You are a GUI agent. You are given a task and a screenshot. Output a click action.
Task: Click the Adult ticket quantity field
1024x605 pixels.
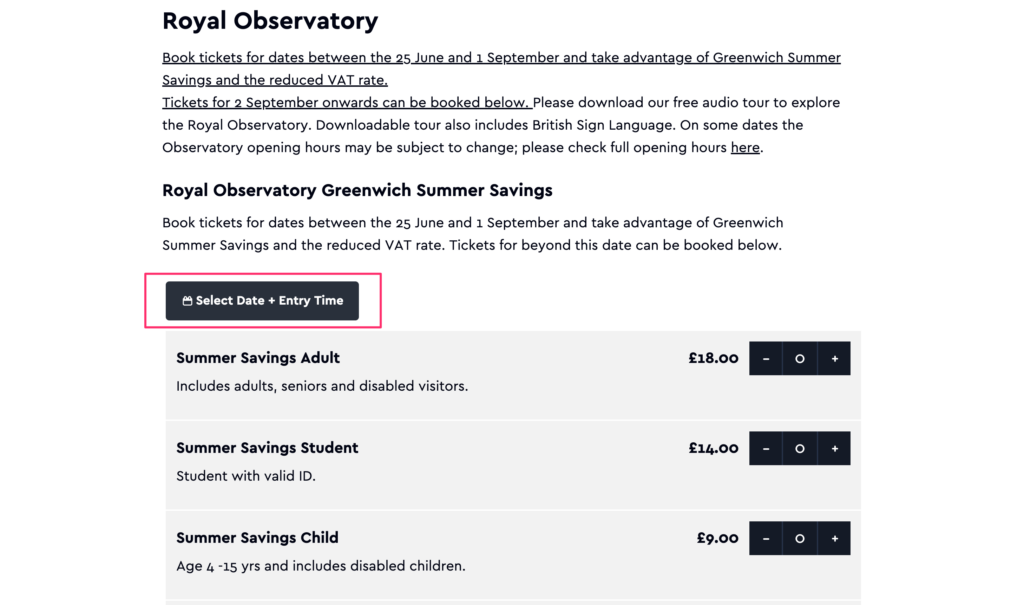[800, 358]
